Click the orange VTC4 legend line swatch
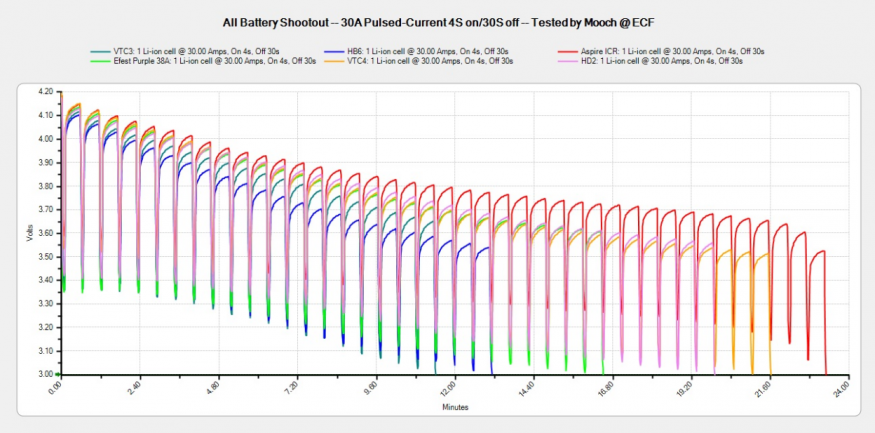 (333, 61)
